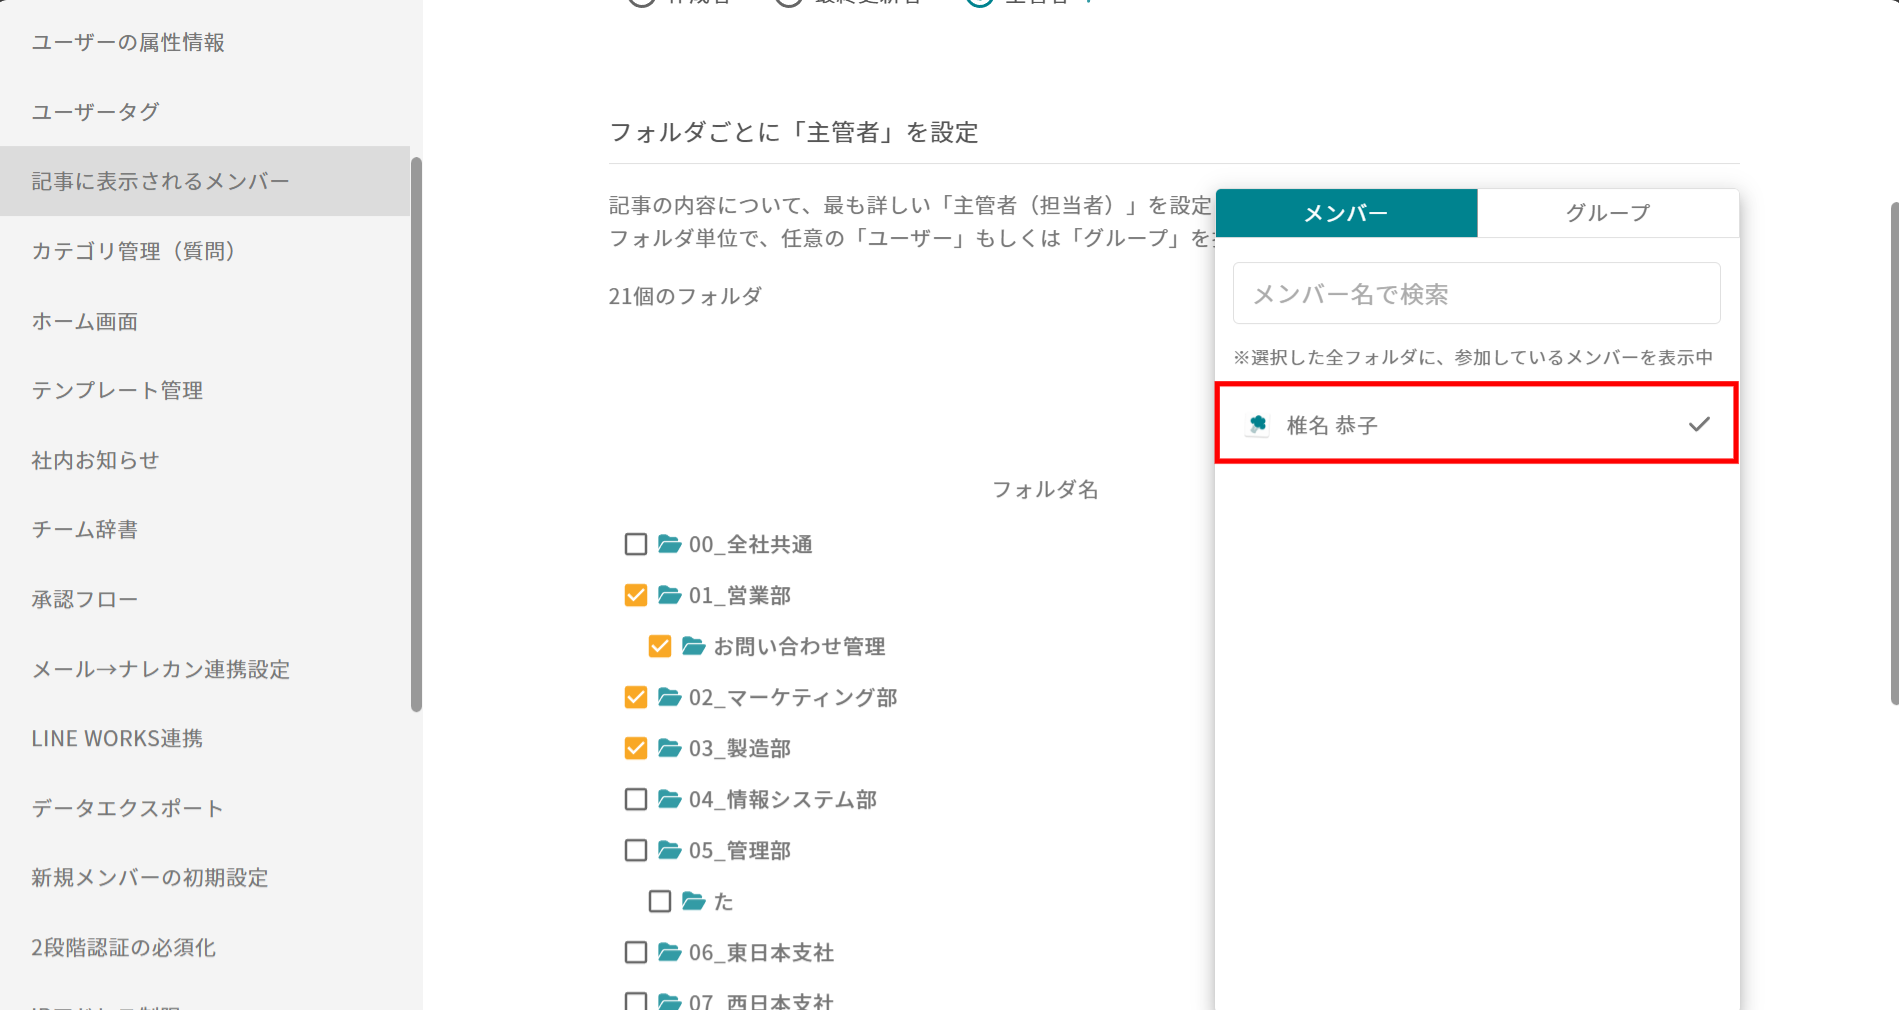Image resolution: width=1899 pixels, height=1010 pixels.
Task: Click the folder icon beside 00_全社共通
Action: (669, 544)
